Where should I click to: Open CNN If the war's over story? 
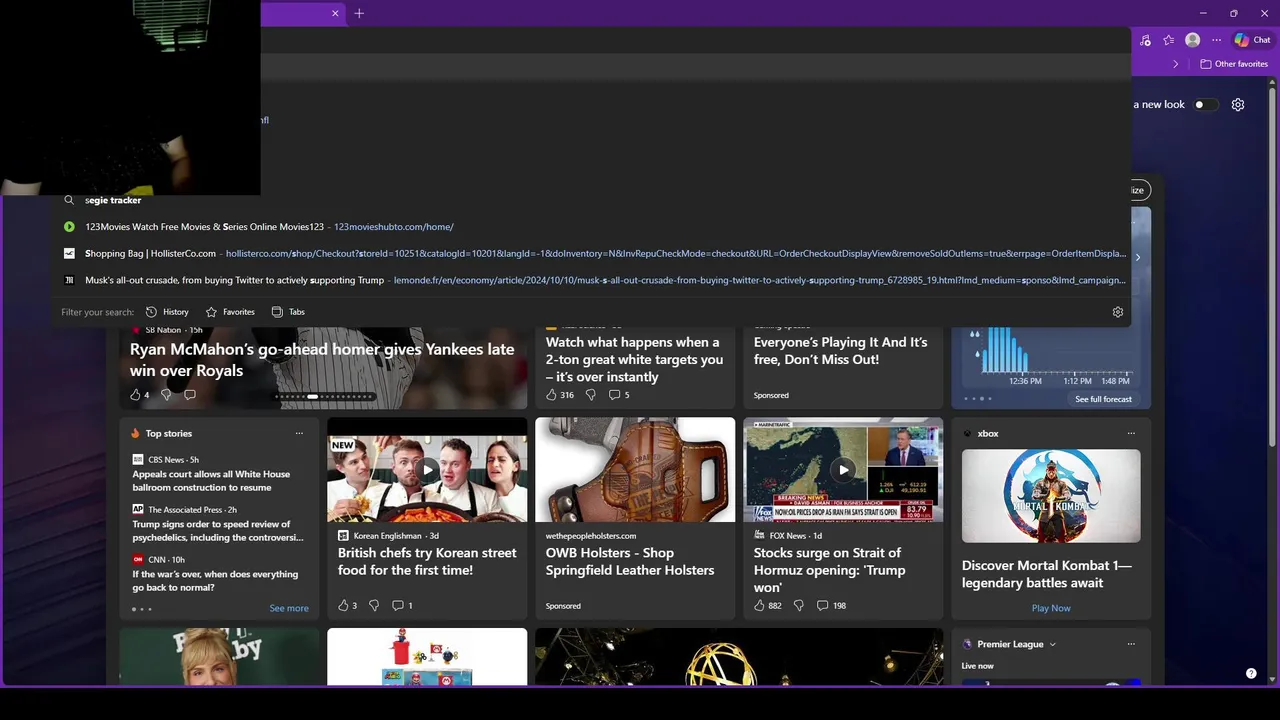(x=215, y=581)
